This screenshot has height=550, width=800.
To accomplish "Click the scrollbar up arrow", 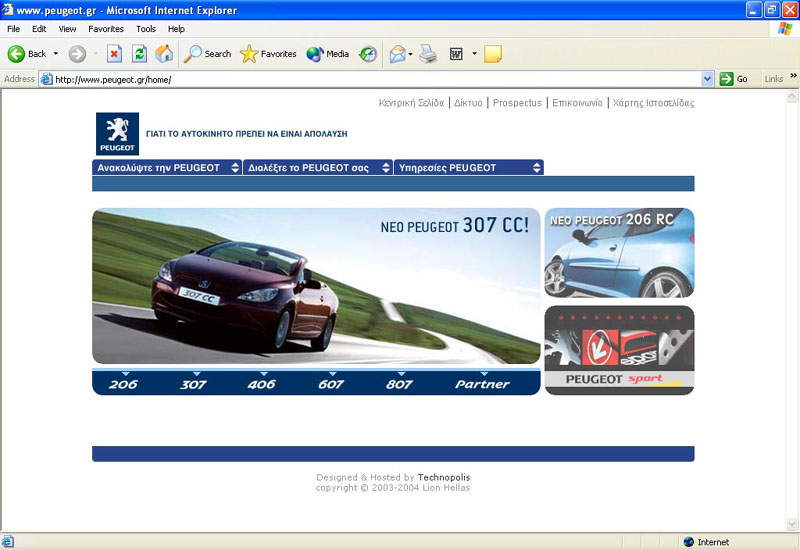I will click(792, 95).
